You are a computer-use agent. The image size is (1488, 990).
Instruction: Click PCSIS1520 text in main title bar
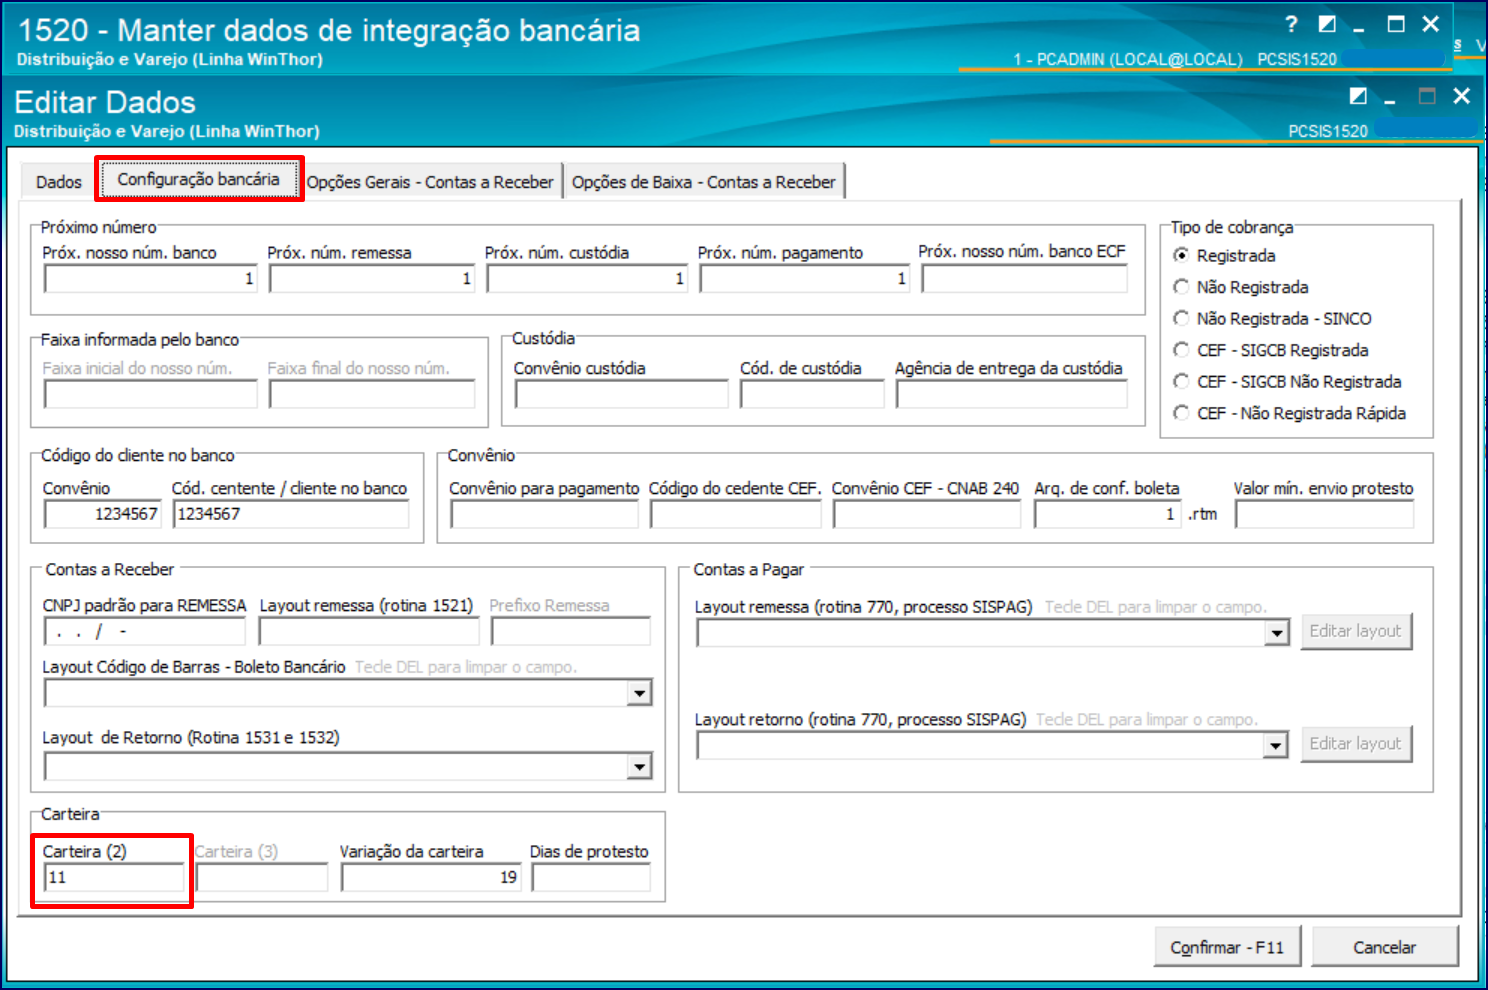pos(1297,59)
